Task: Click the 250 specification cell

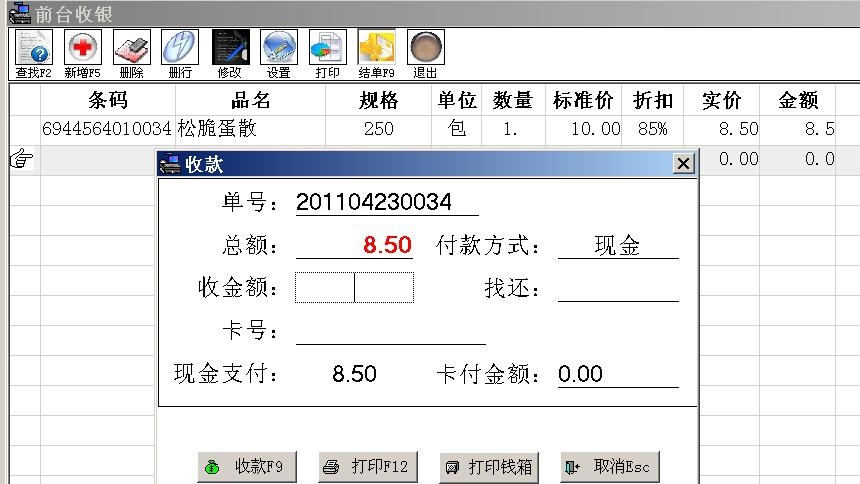Action: (x=378, y=128)
